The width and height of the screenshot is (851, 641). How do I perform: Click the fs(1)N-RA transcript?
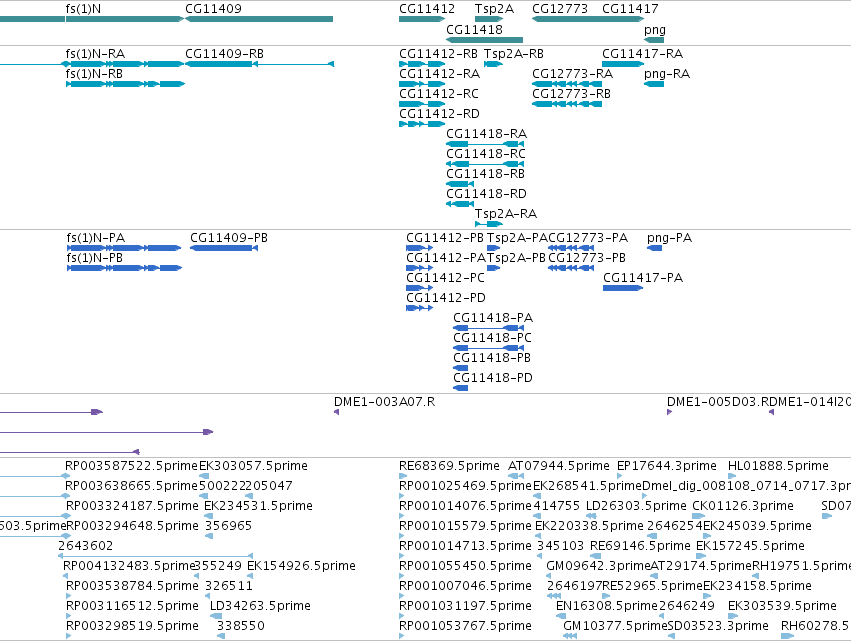point(125,64)
